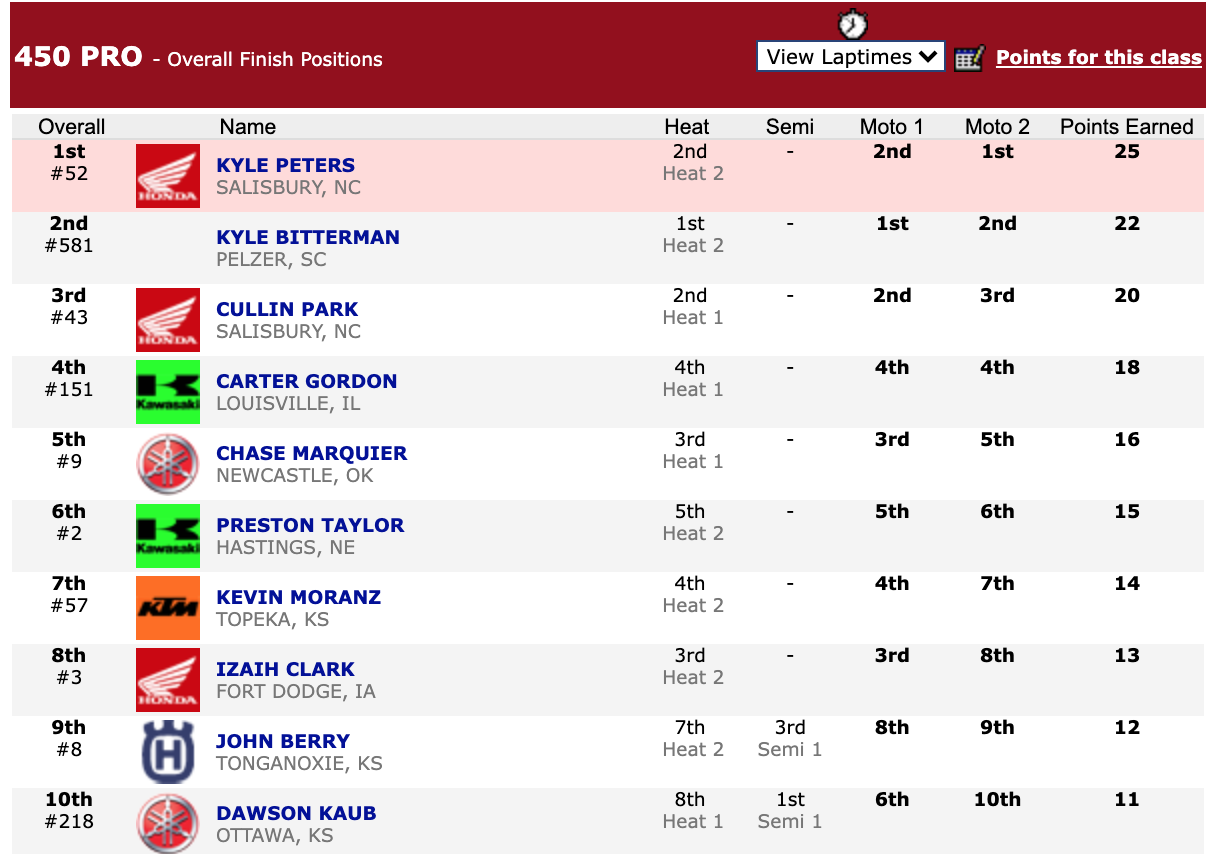
Task: Open Kyle Peters rider profile link
Action: [285, 165]
